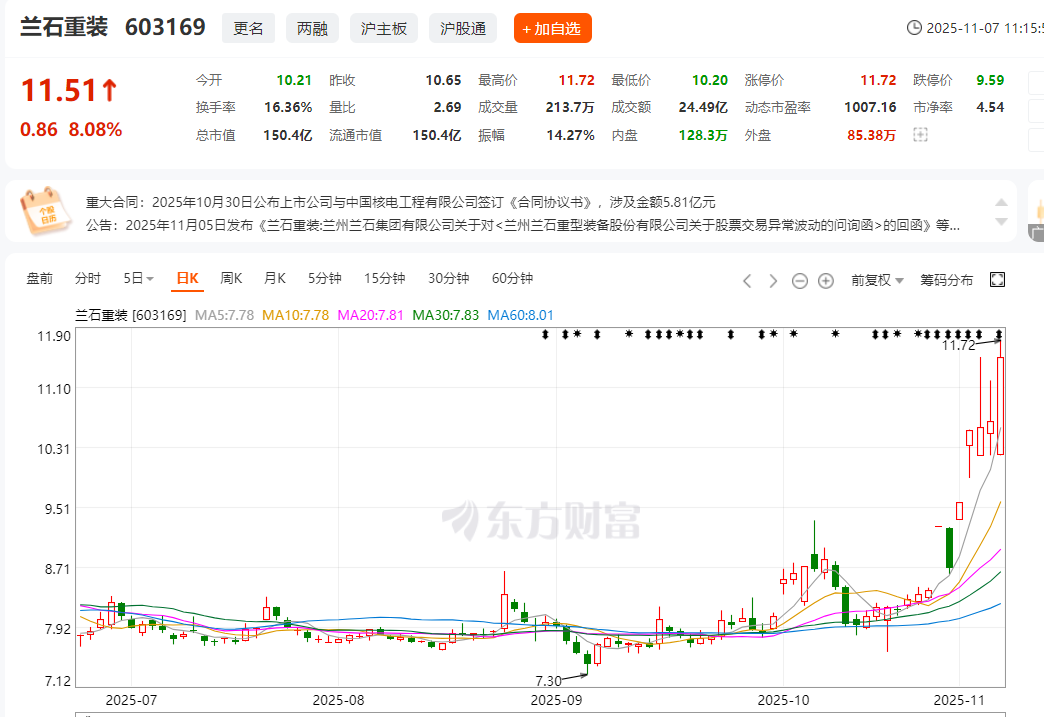Show next news with down arrow
Image resolution: width=1044 pixels, height=717 pixels.
1001,222
